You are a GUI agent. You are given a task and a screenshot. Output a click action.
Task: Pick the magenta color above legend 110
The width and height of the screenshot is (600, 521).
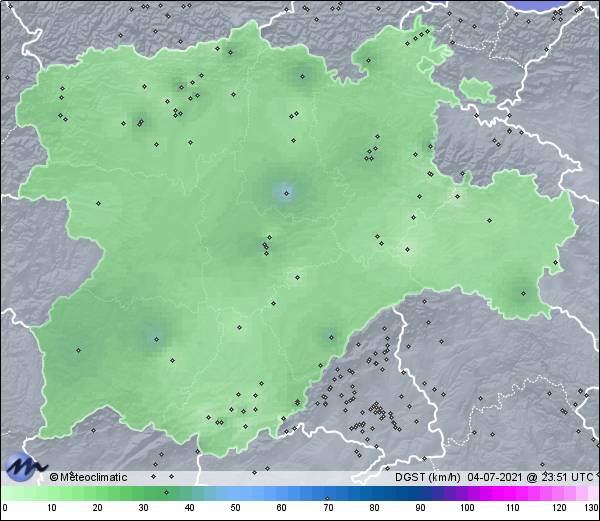click(x=513, y=494)
